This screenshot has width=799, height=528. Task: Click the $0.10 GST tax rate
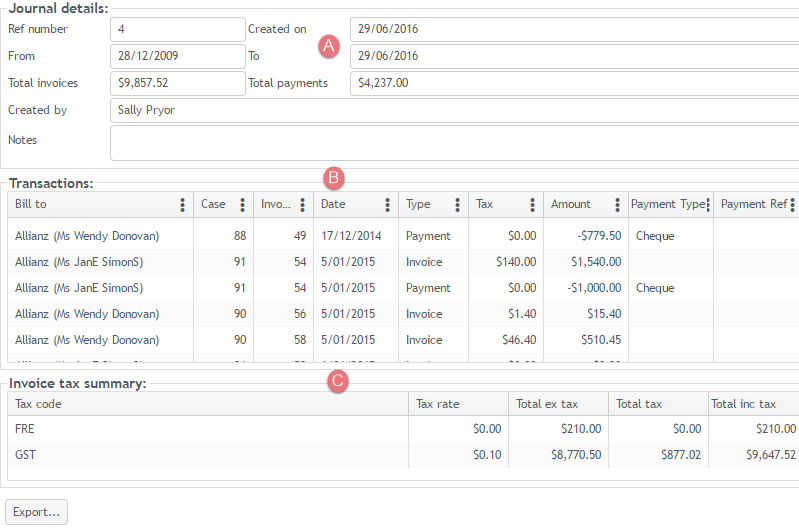tap(487, 455)
